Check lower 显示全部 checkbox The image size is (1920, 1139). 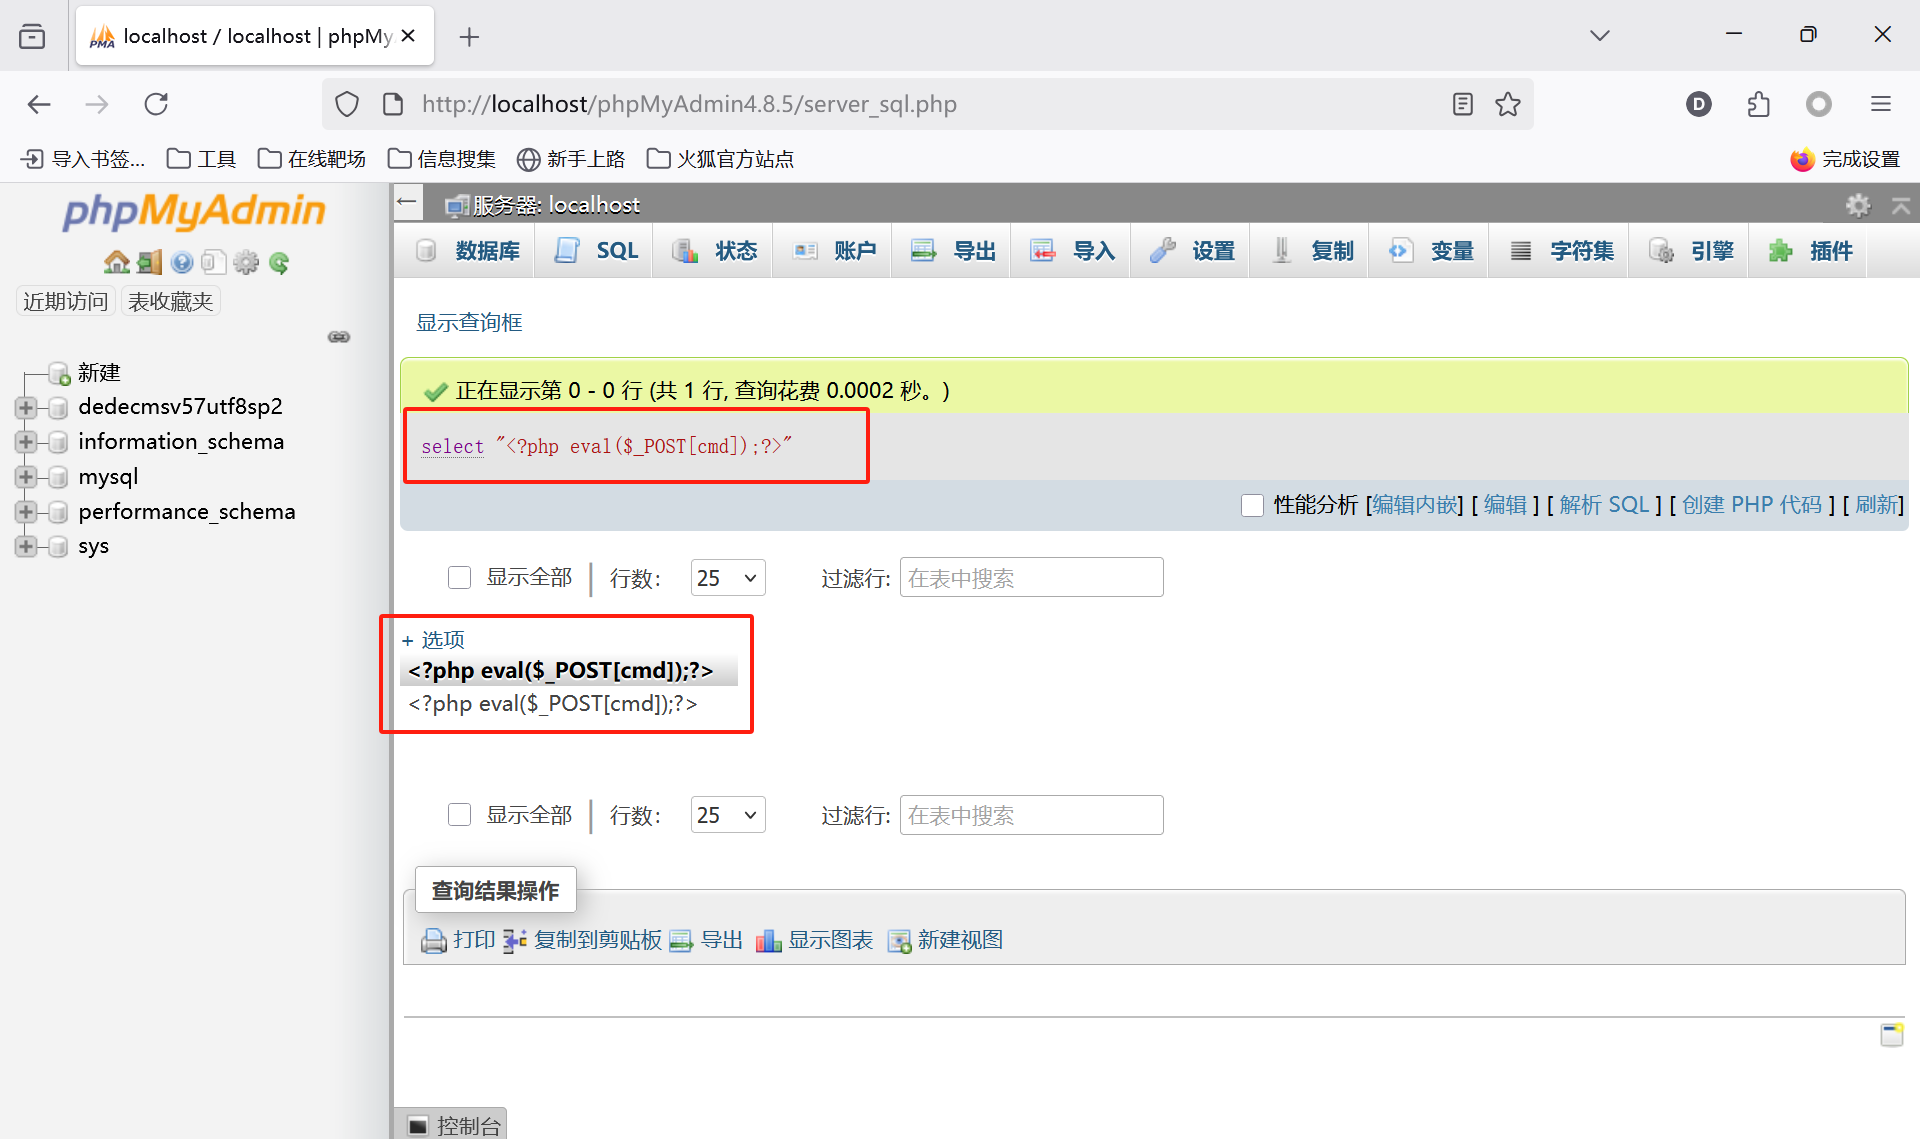pyautogui.click(x=459, y=815)
